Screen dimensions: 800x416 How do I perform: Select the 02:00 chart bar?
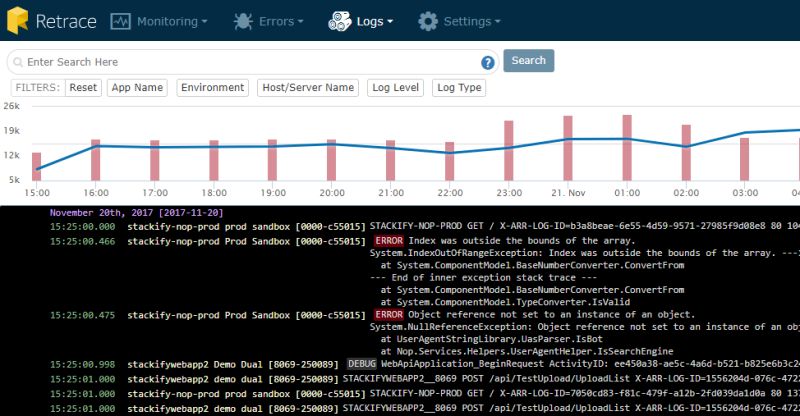(686, 153)
